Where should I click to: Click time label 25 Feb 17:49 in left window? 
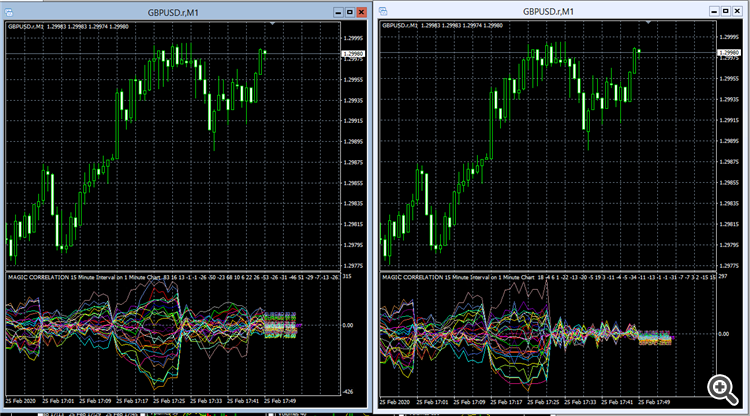click(x=280, y=401)
